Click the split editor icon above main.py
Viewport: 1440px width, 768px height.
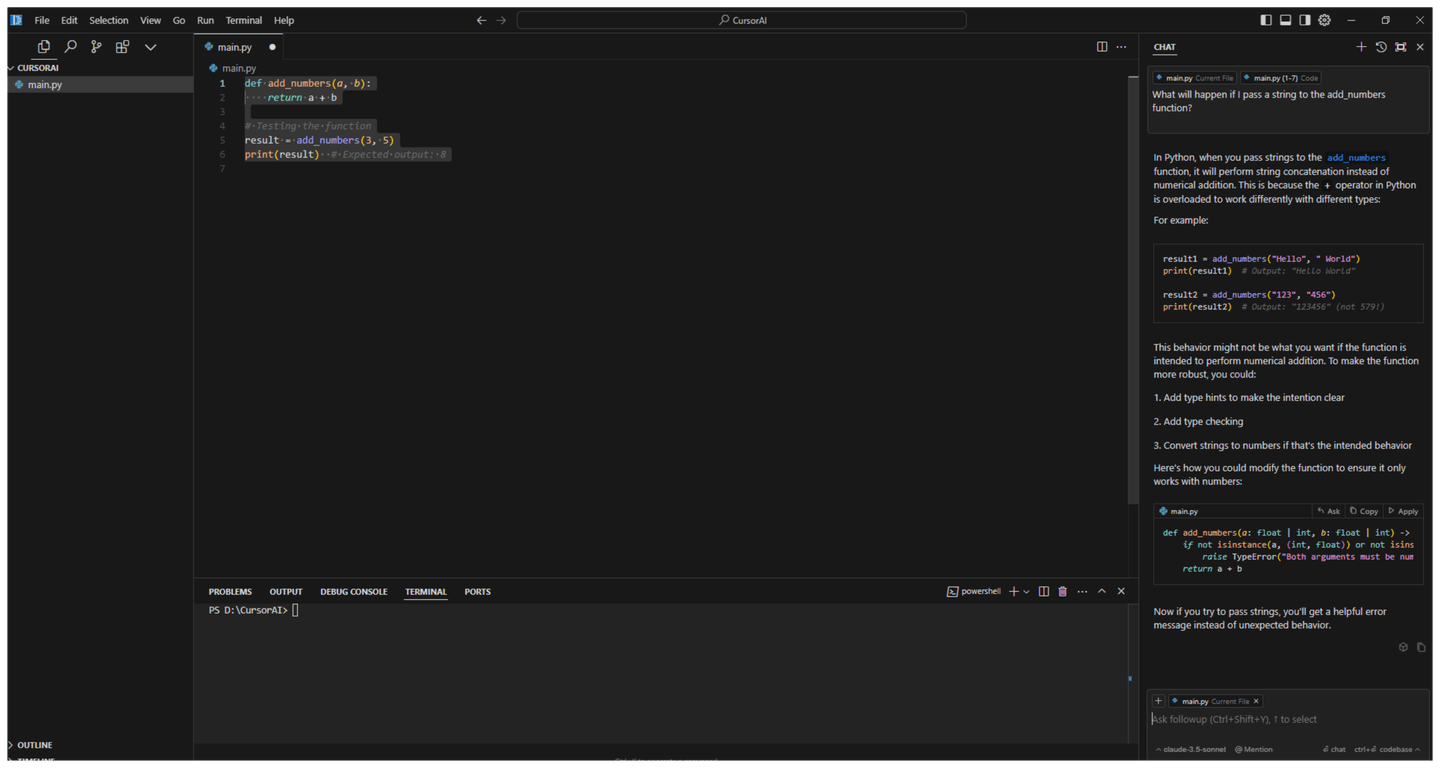coord(1101,47)
